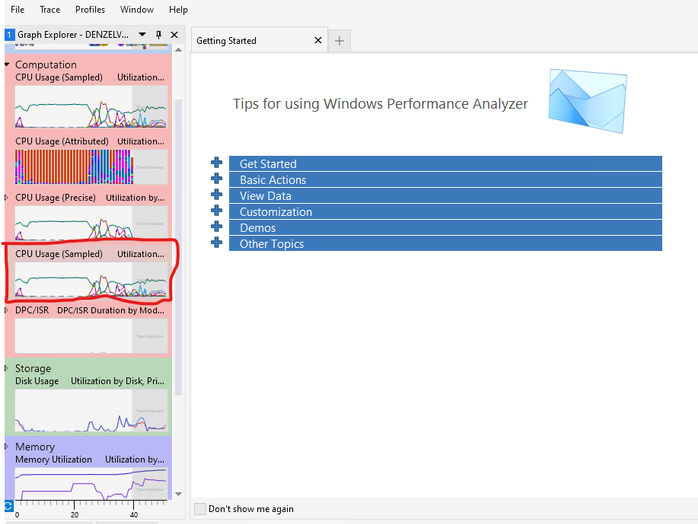Open the Help menu
The width and height of the screenshot is (698, 524).
[178, 9]
